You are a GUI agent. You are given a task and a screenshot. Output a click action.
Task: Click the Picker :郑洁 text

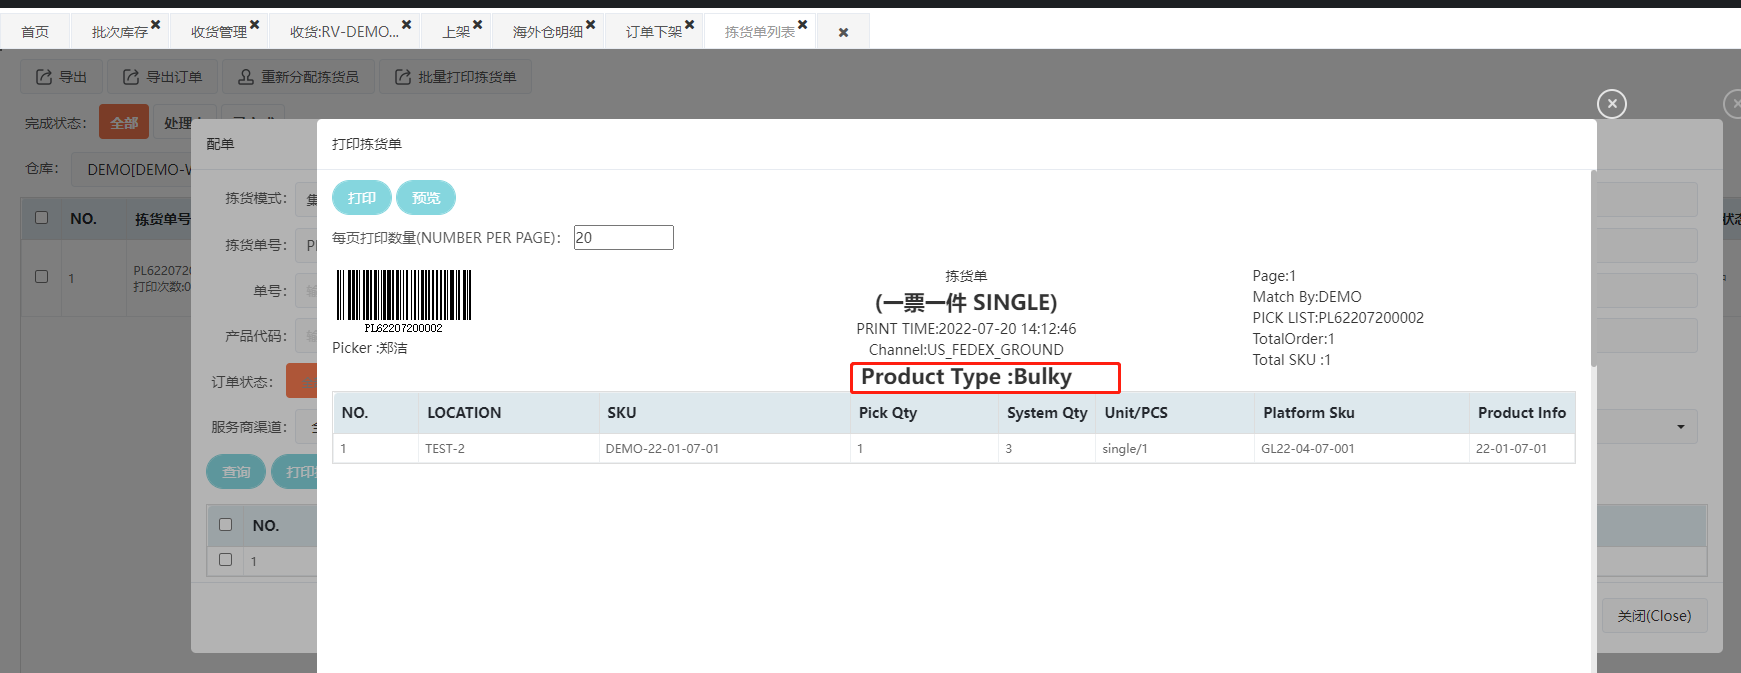coord(370,348)
